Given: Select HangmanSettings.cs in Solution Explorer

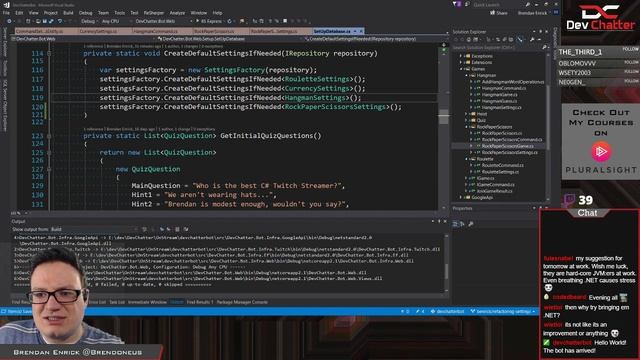Looking at the screenshot, I should tap(501, 108).
